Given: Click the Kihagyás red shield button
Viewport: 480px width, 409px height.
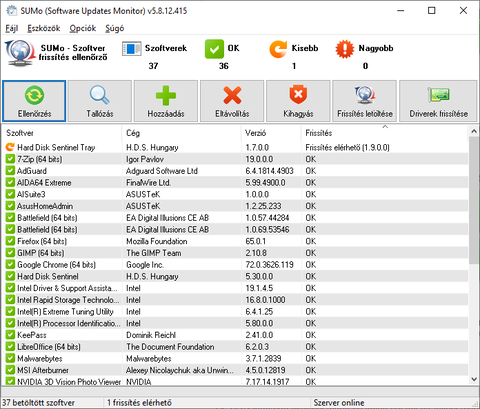Looking at the screenshot, I should [x=298, y=101].
